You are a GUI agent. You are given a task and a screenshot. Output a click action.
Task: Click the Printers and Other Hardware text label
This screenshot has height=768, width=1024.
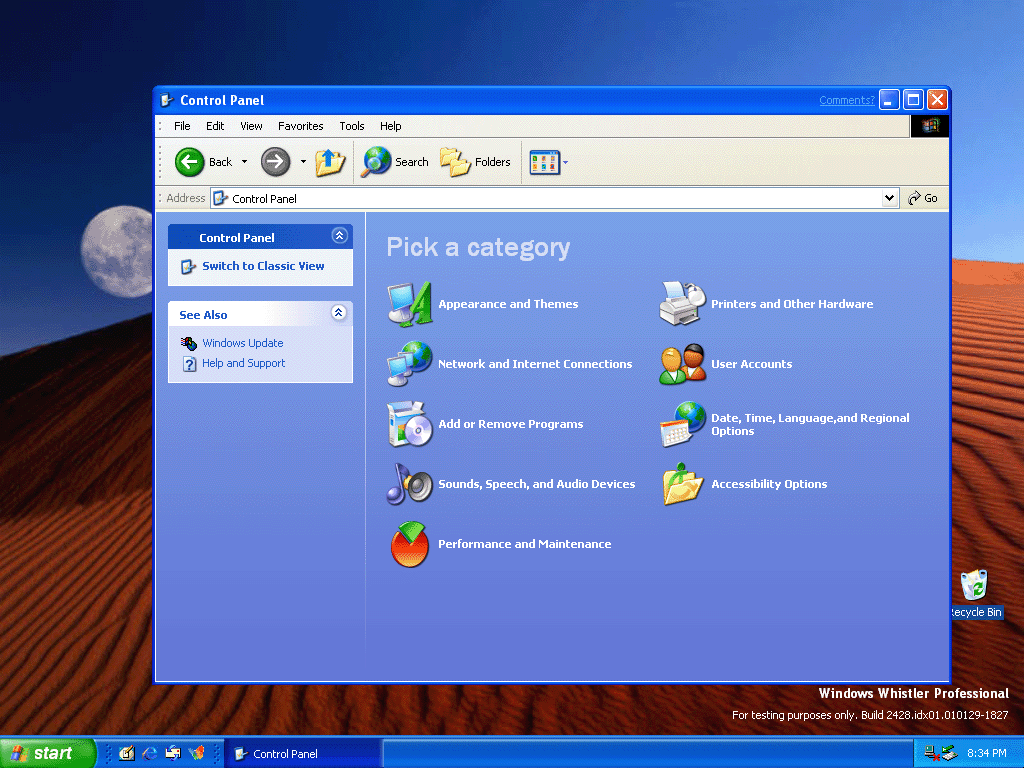click(792, 304)
